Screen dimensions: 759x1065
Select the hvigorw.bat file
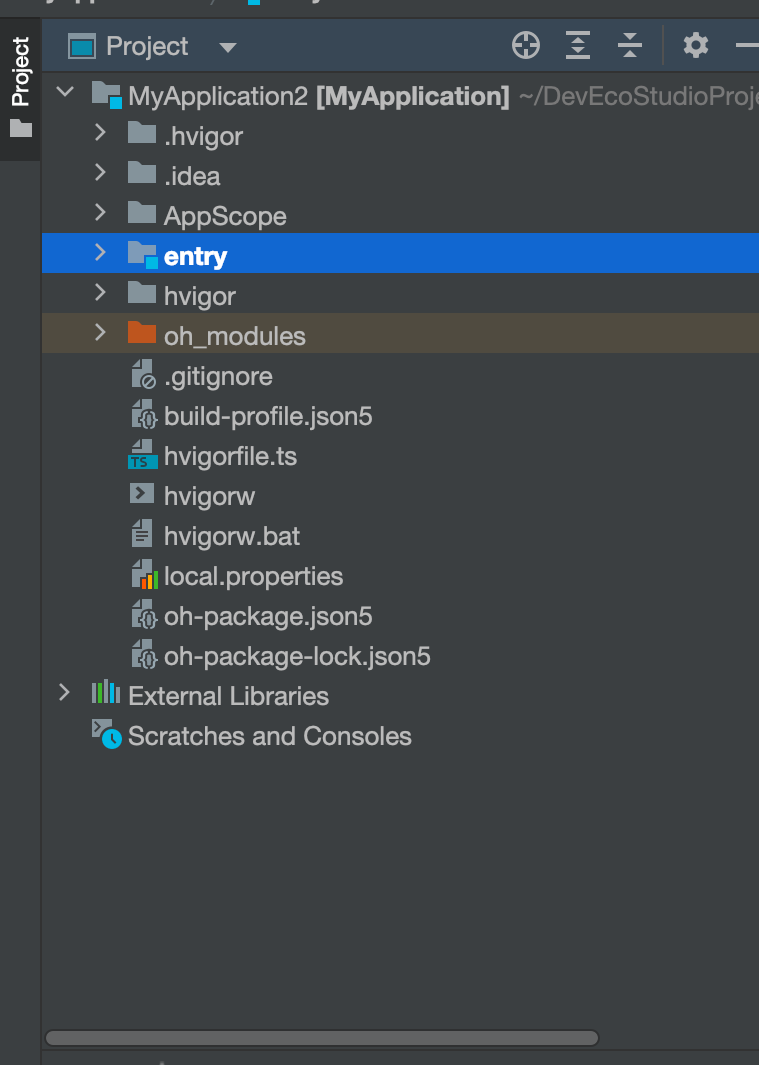click(232, 537)
